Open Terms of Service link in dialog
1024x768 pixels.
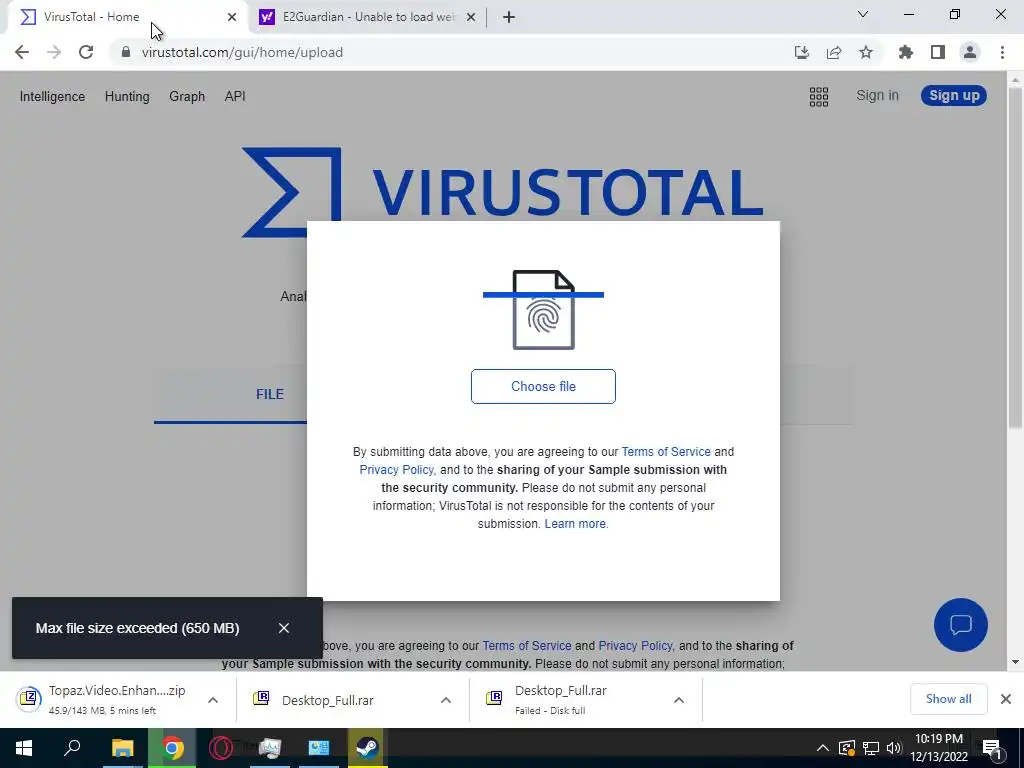(x=665, y=452)
